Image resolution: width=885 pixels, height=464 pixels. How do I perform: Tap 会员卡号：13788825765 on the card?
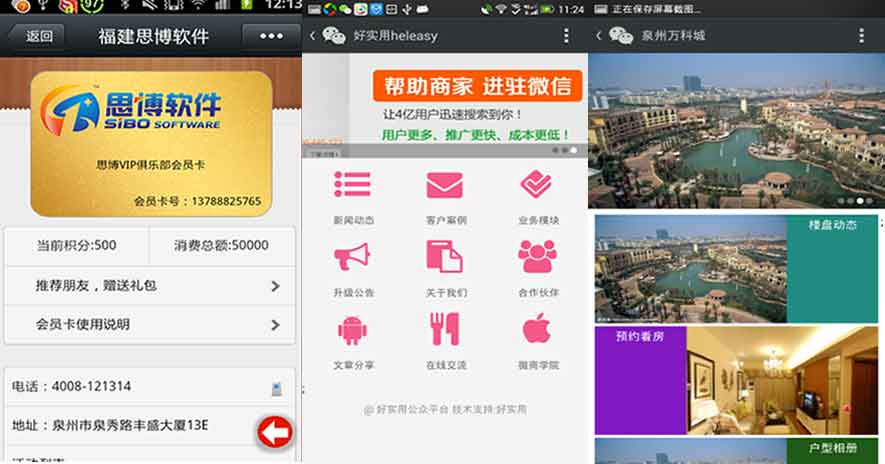[x=198, y=201]
